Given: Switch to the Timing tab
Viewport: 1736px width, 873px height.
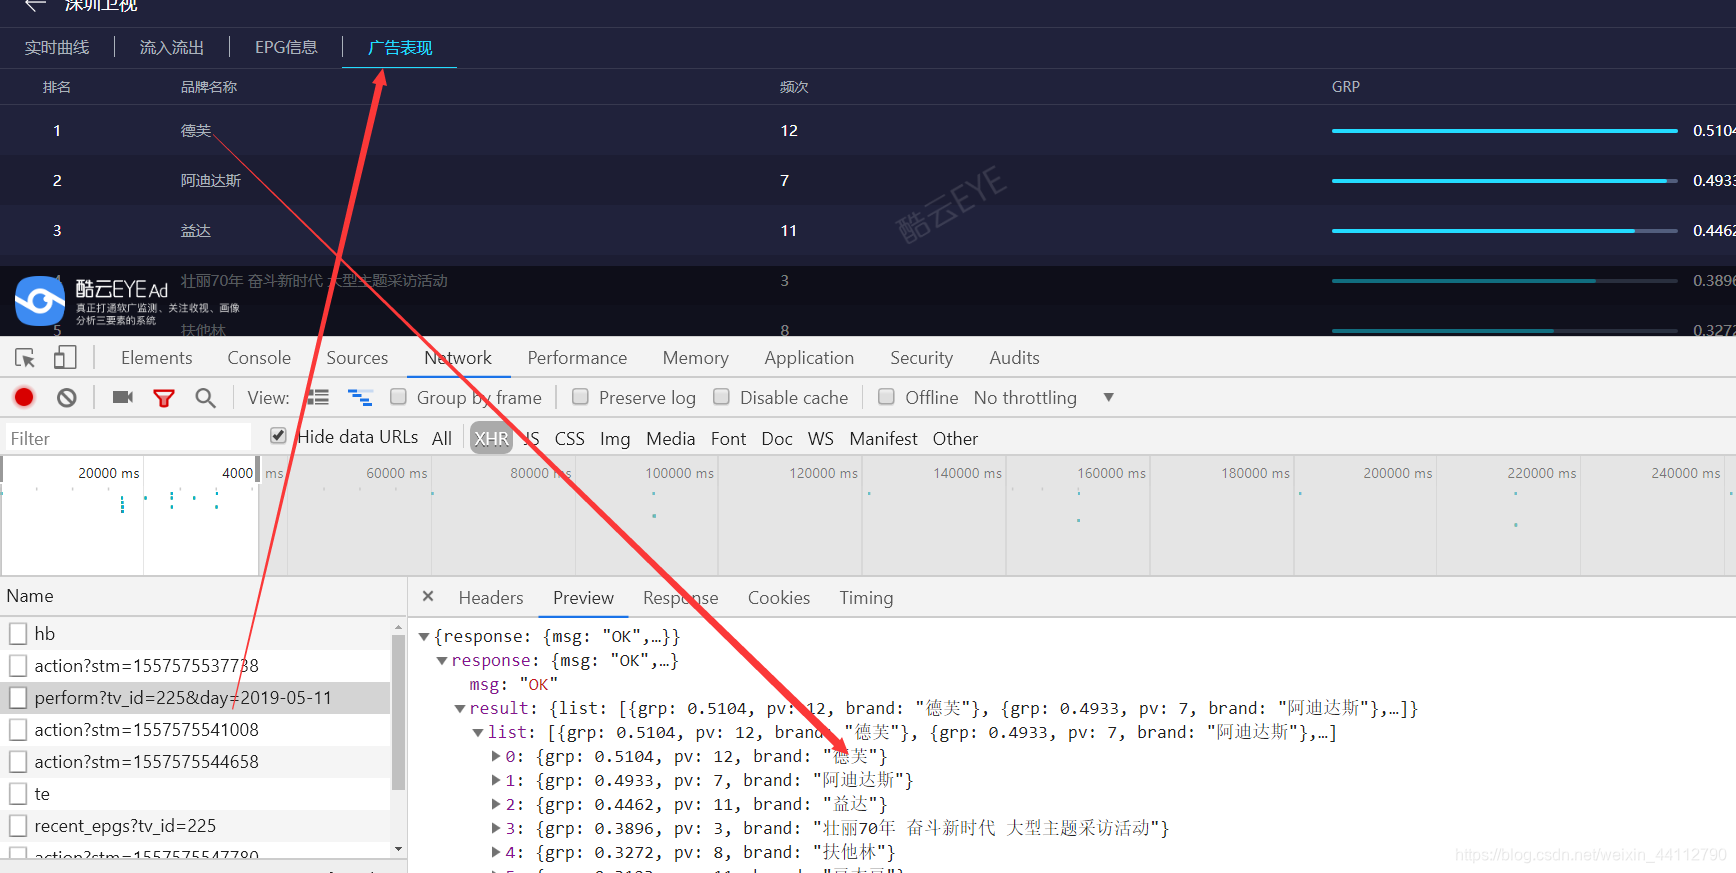Looking at the screenshot, I should point(866,598).
